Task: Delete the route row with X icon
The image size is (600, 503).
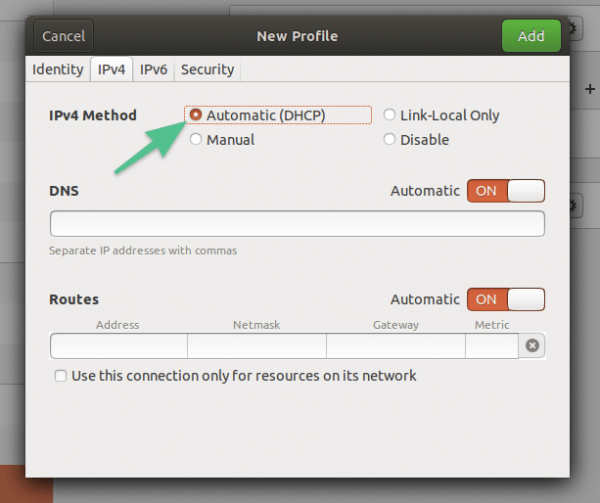Action: click(532, 346)
